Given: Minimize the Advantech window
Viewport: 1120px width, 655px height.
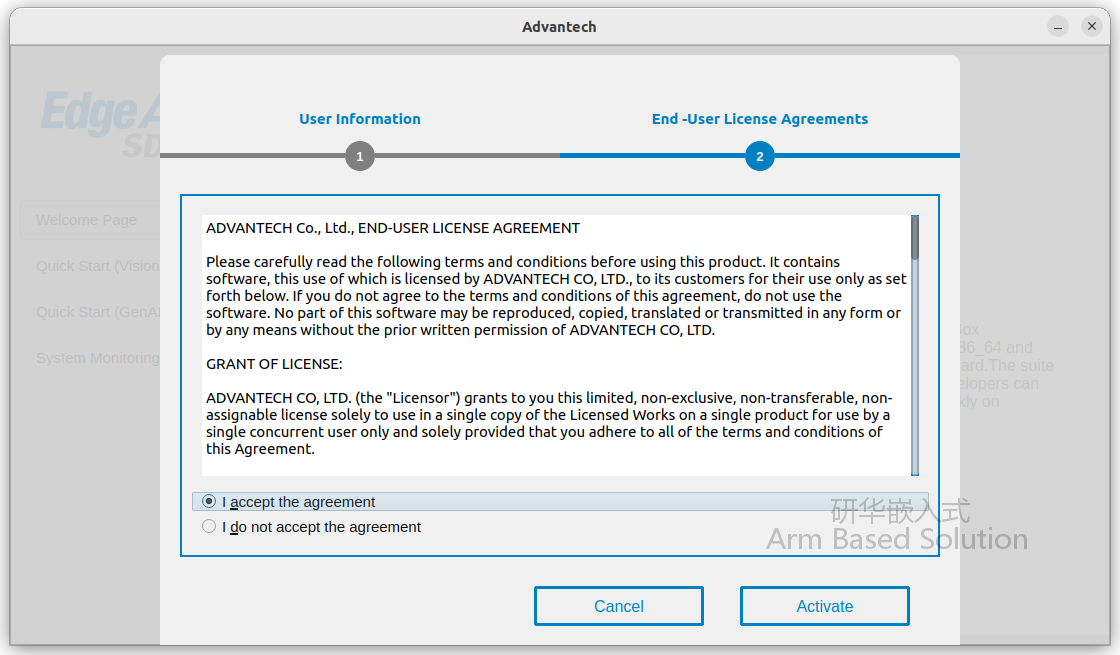Looking at the screenshot, I should click(1058, 26).
